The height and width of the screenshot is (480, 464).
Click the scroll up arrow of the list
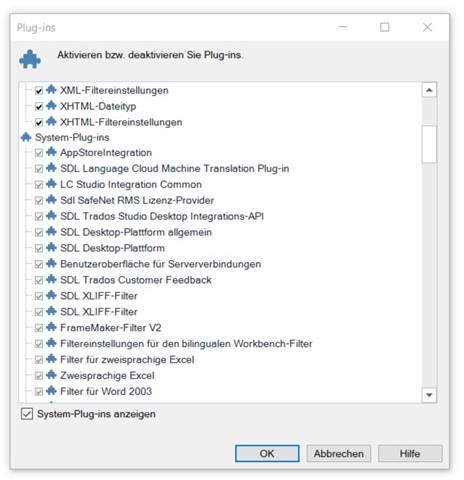(x=429, y=90)
